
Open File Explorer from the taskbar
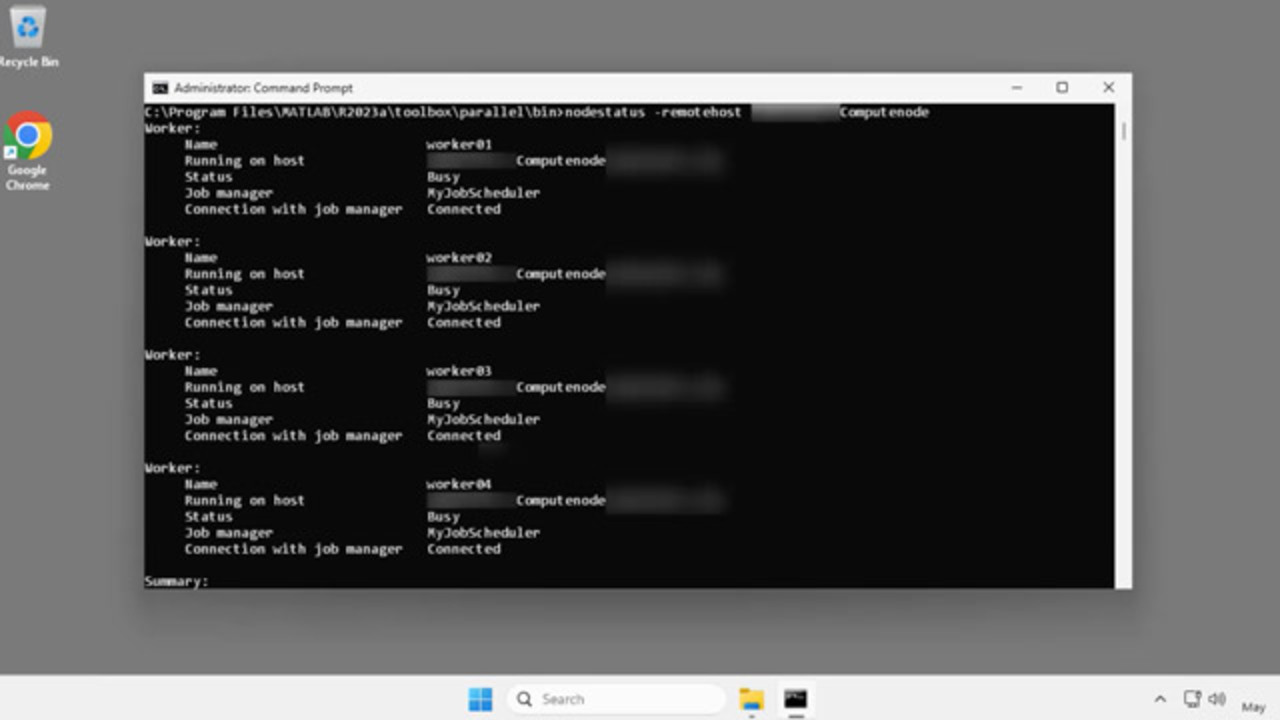pyautogui.click(x=751, y=699)
